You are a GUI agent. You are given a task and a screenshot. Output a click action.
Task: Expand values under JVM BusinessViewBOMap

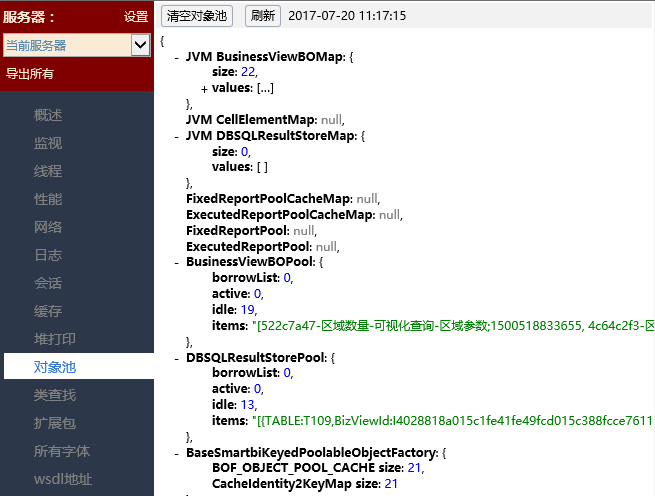coord(204,89)
